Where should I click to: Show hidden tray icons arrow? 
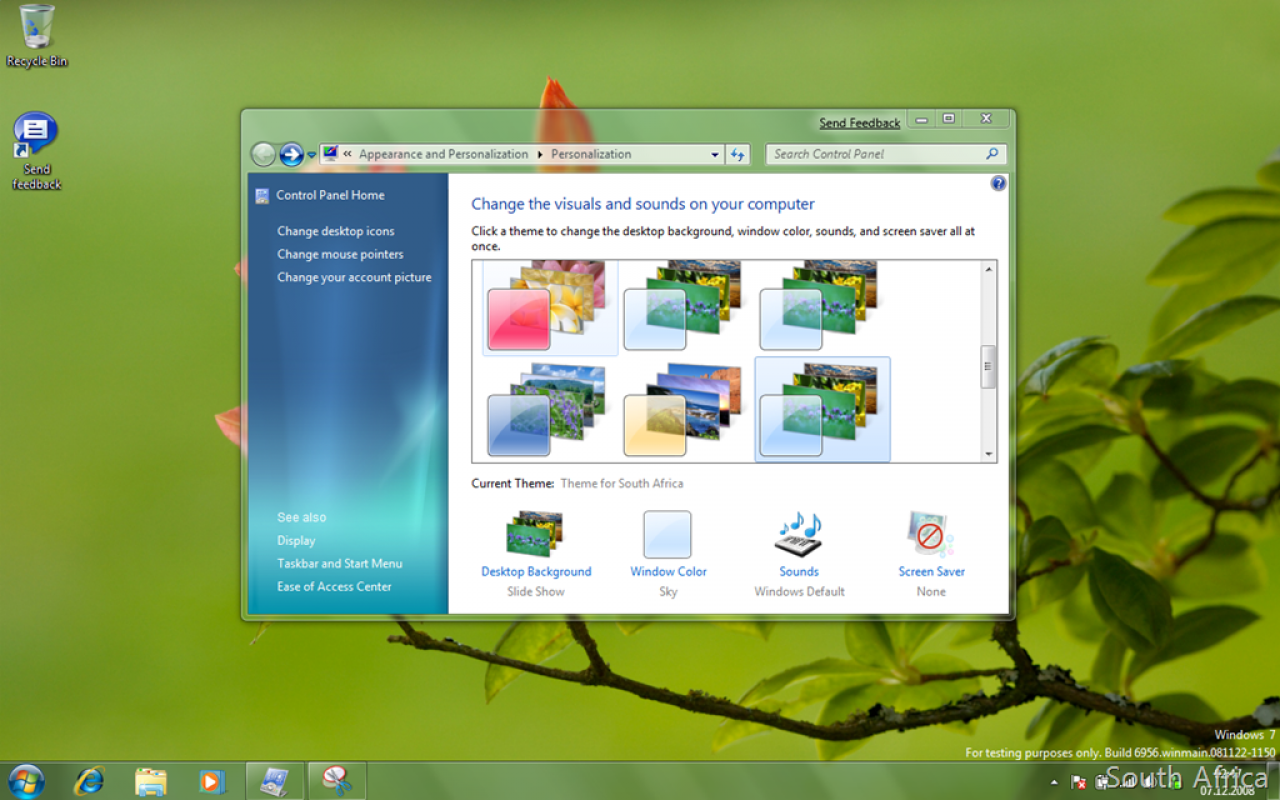(x=1054, y=782)
